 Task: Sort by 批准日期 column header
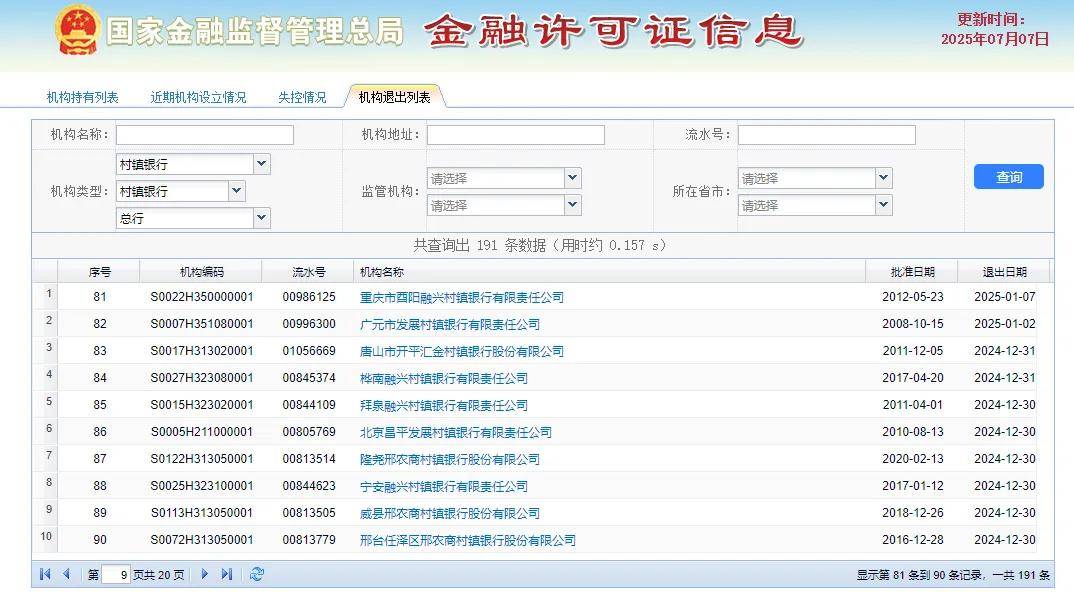click(912, 272)
